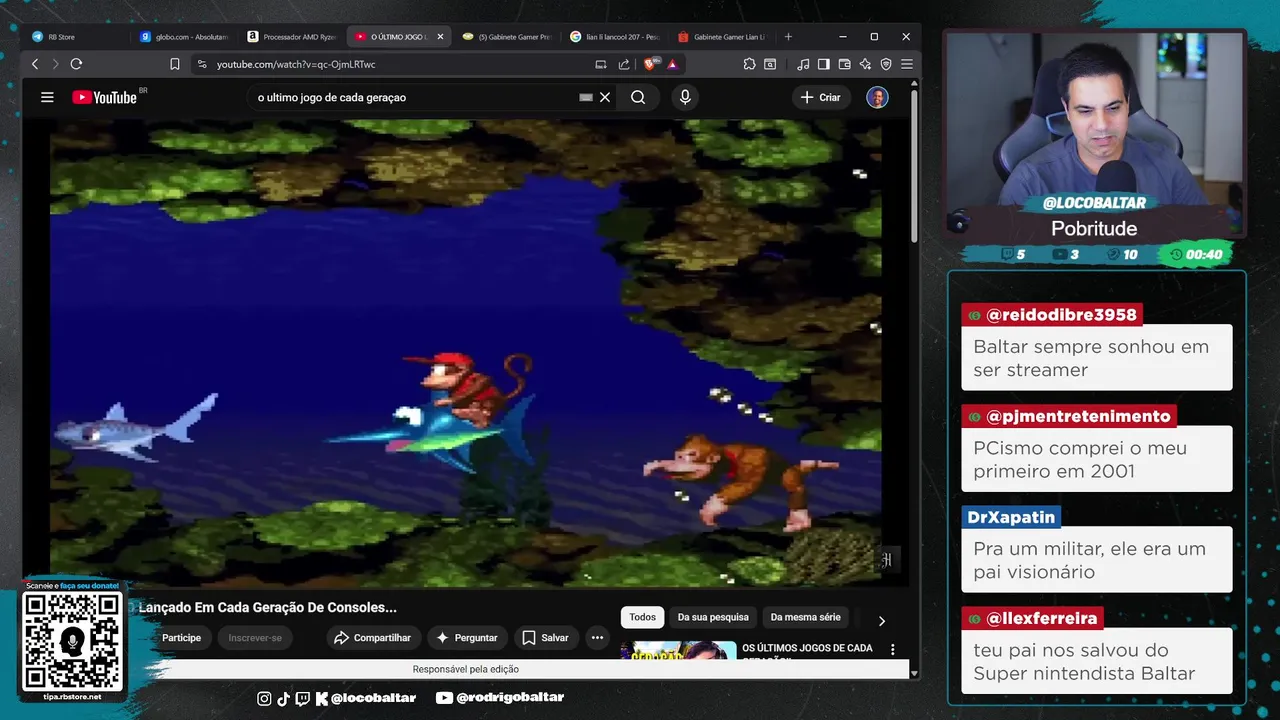Switch to the RB Store tab
Image resolution: width=1280 pixels, height=720 pixels.
(75, 37)
